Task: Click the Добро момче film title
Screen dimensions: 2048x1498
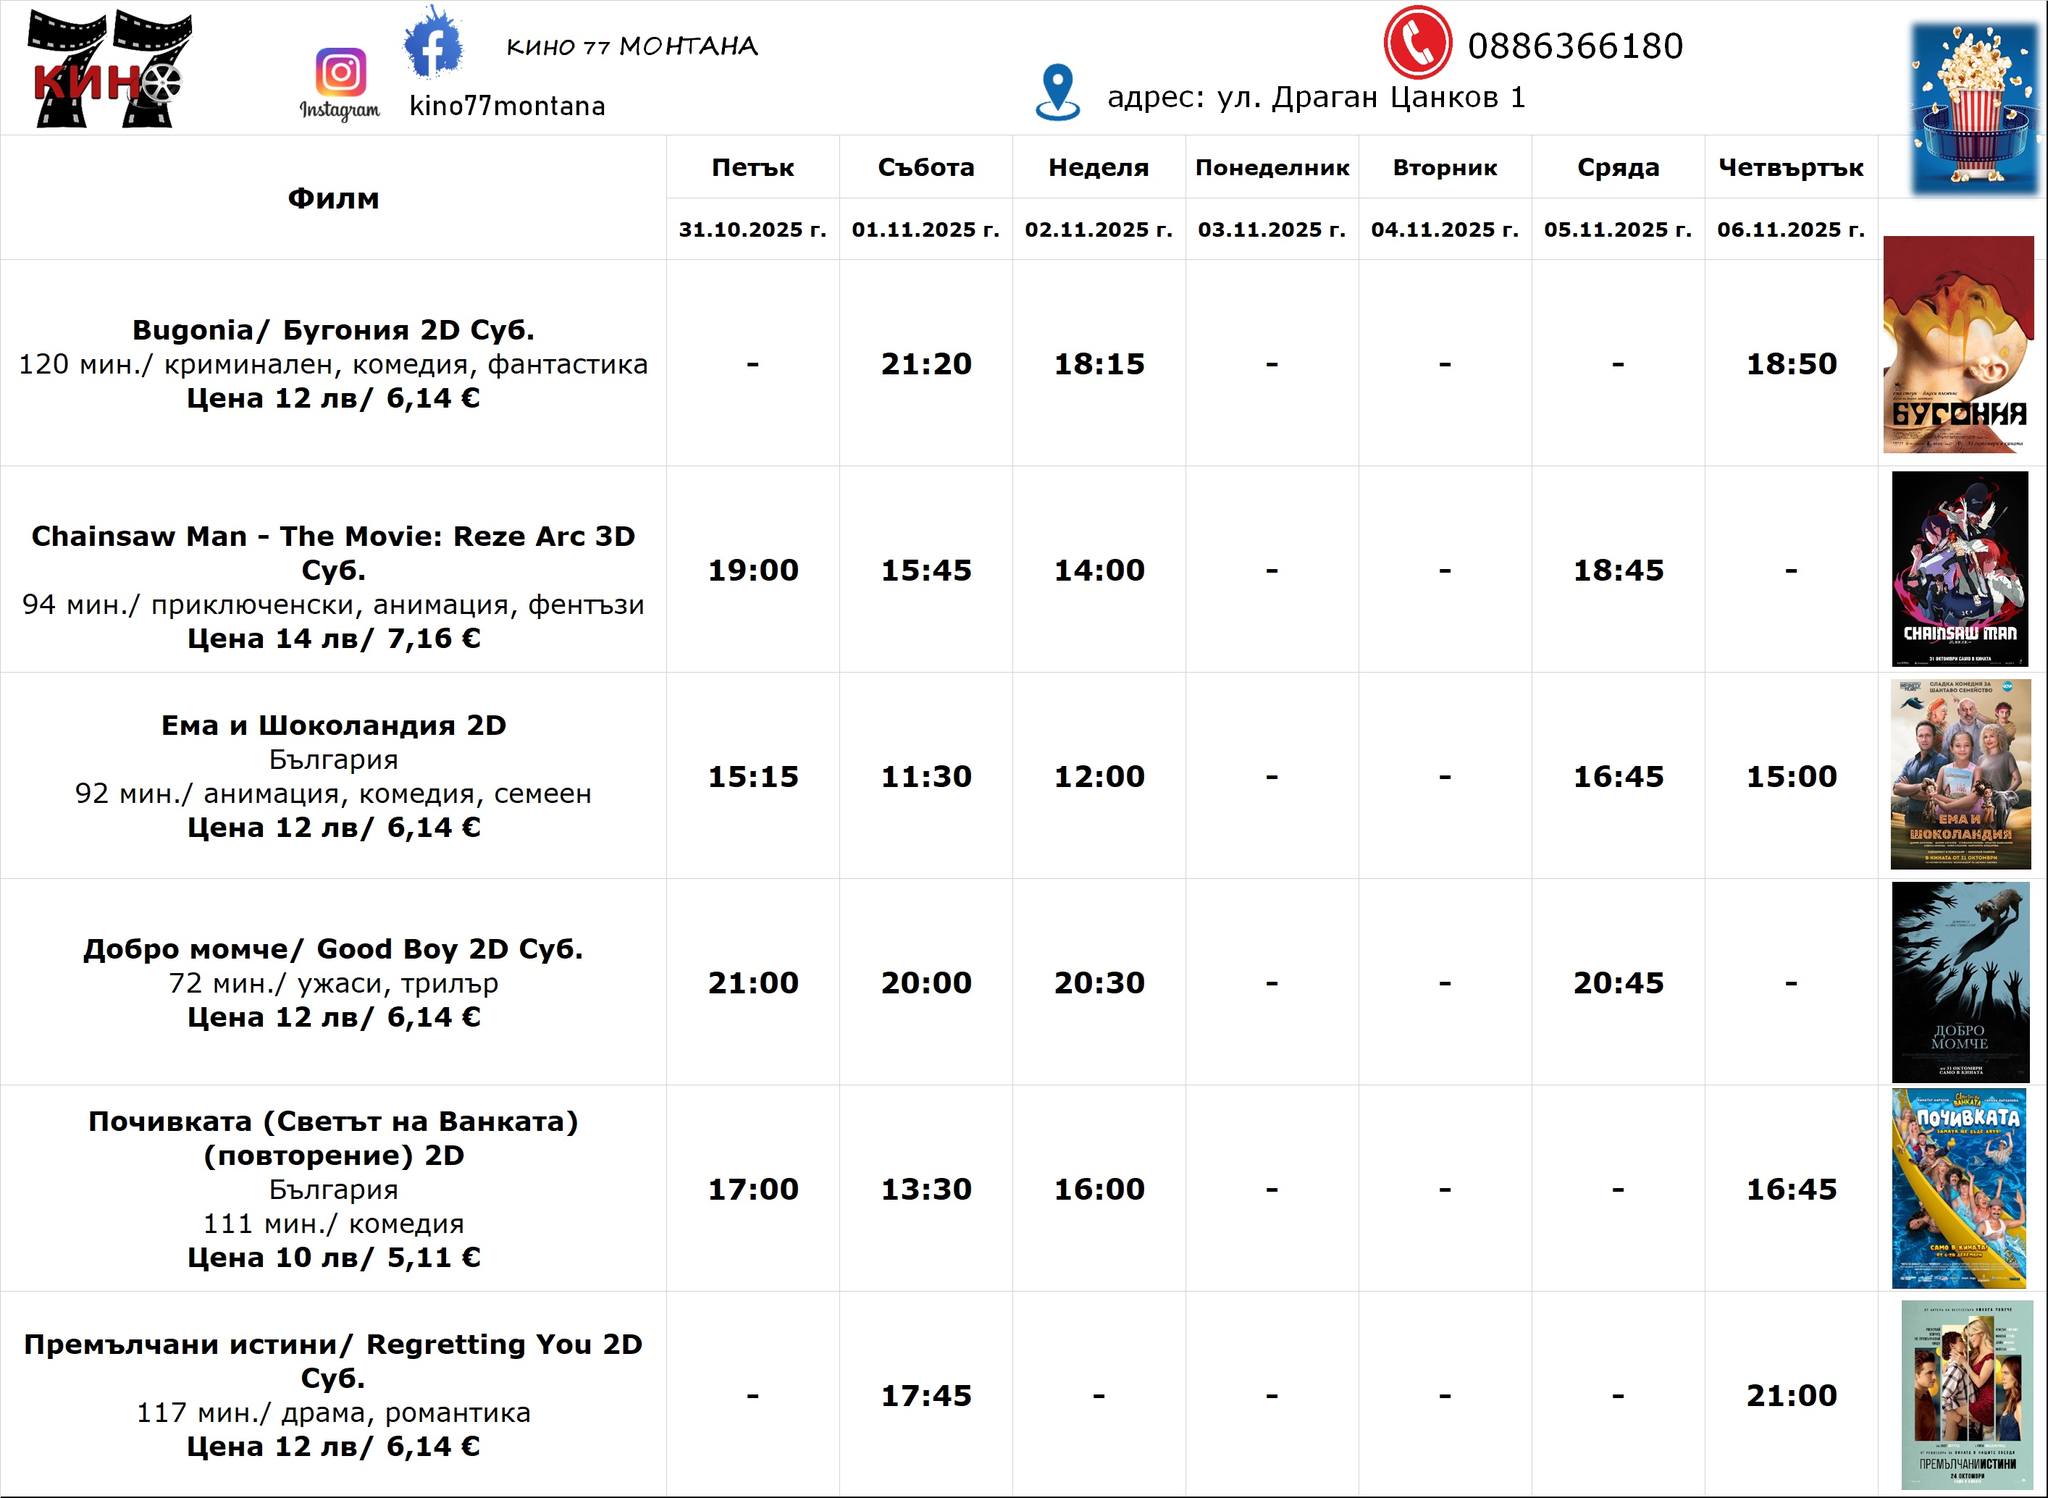Action: [333, 949]
